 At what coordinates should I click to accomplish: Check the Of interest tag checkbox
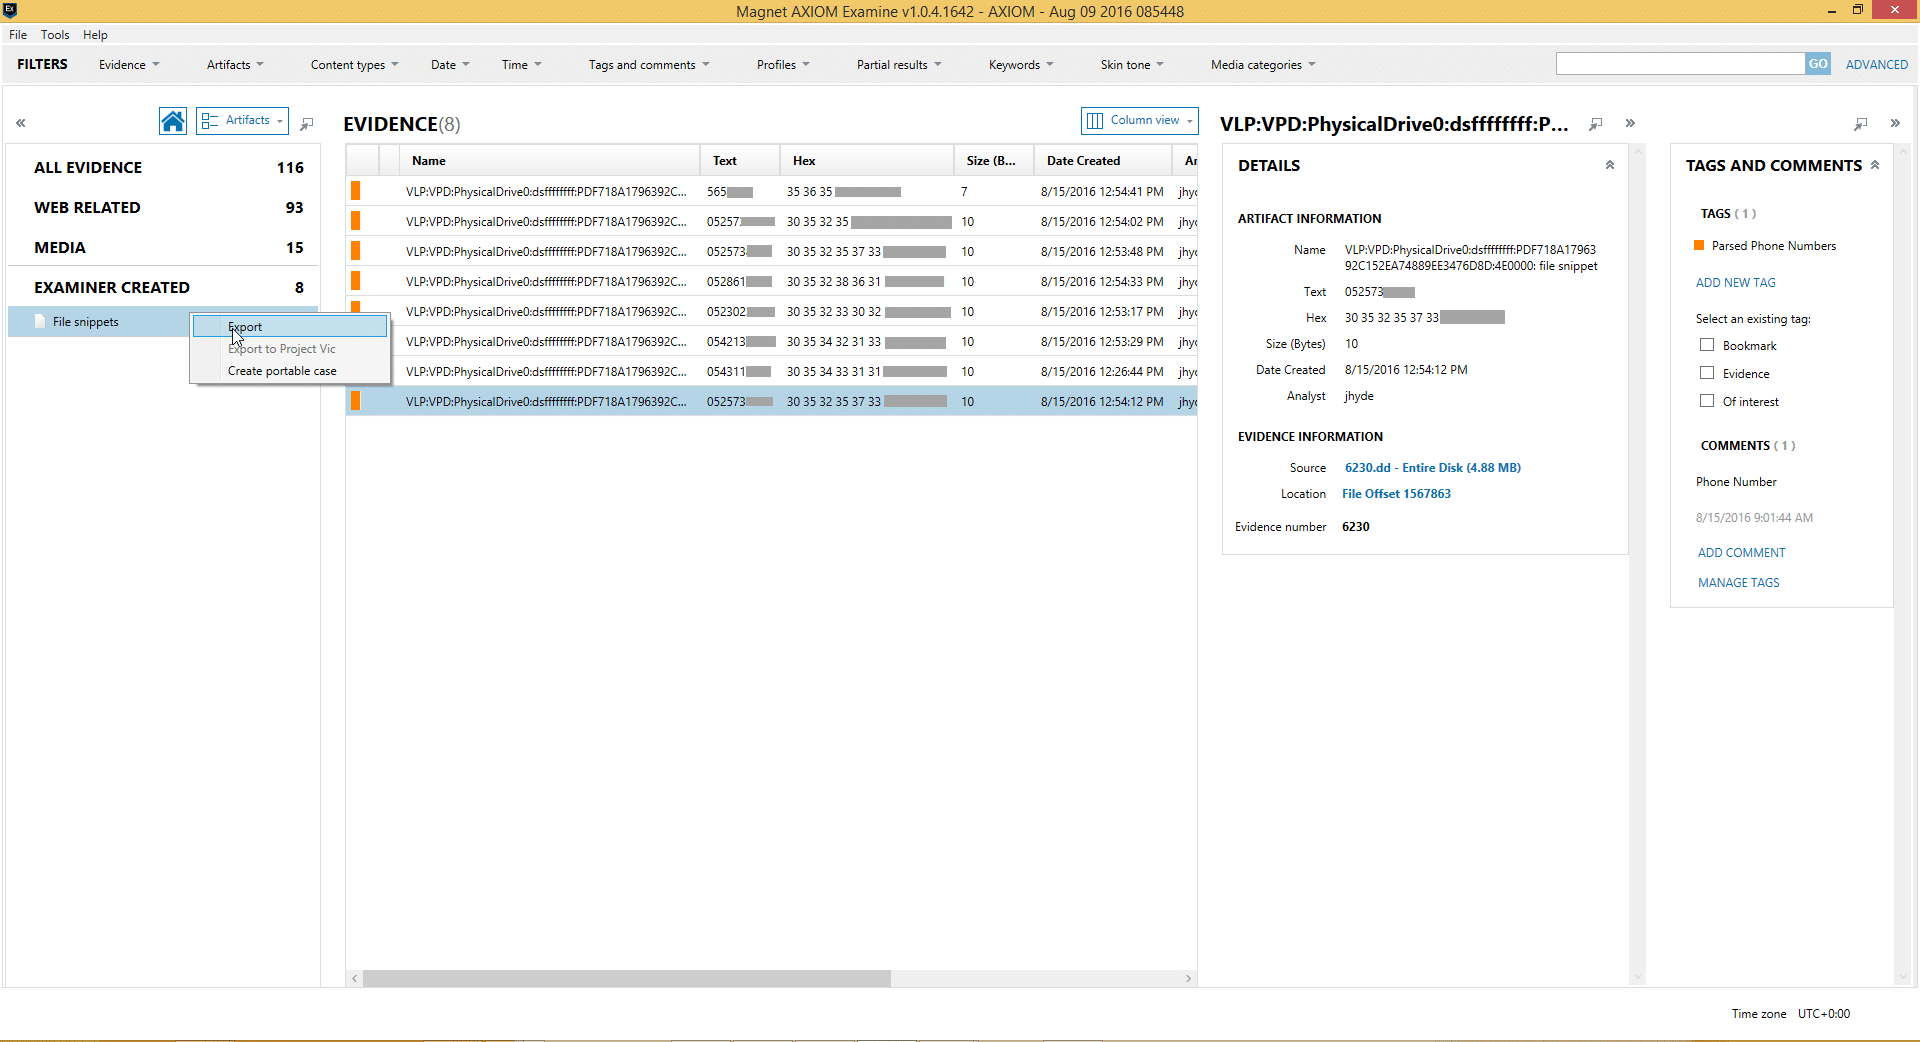[1707, 401]
